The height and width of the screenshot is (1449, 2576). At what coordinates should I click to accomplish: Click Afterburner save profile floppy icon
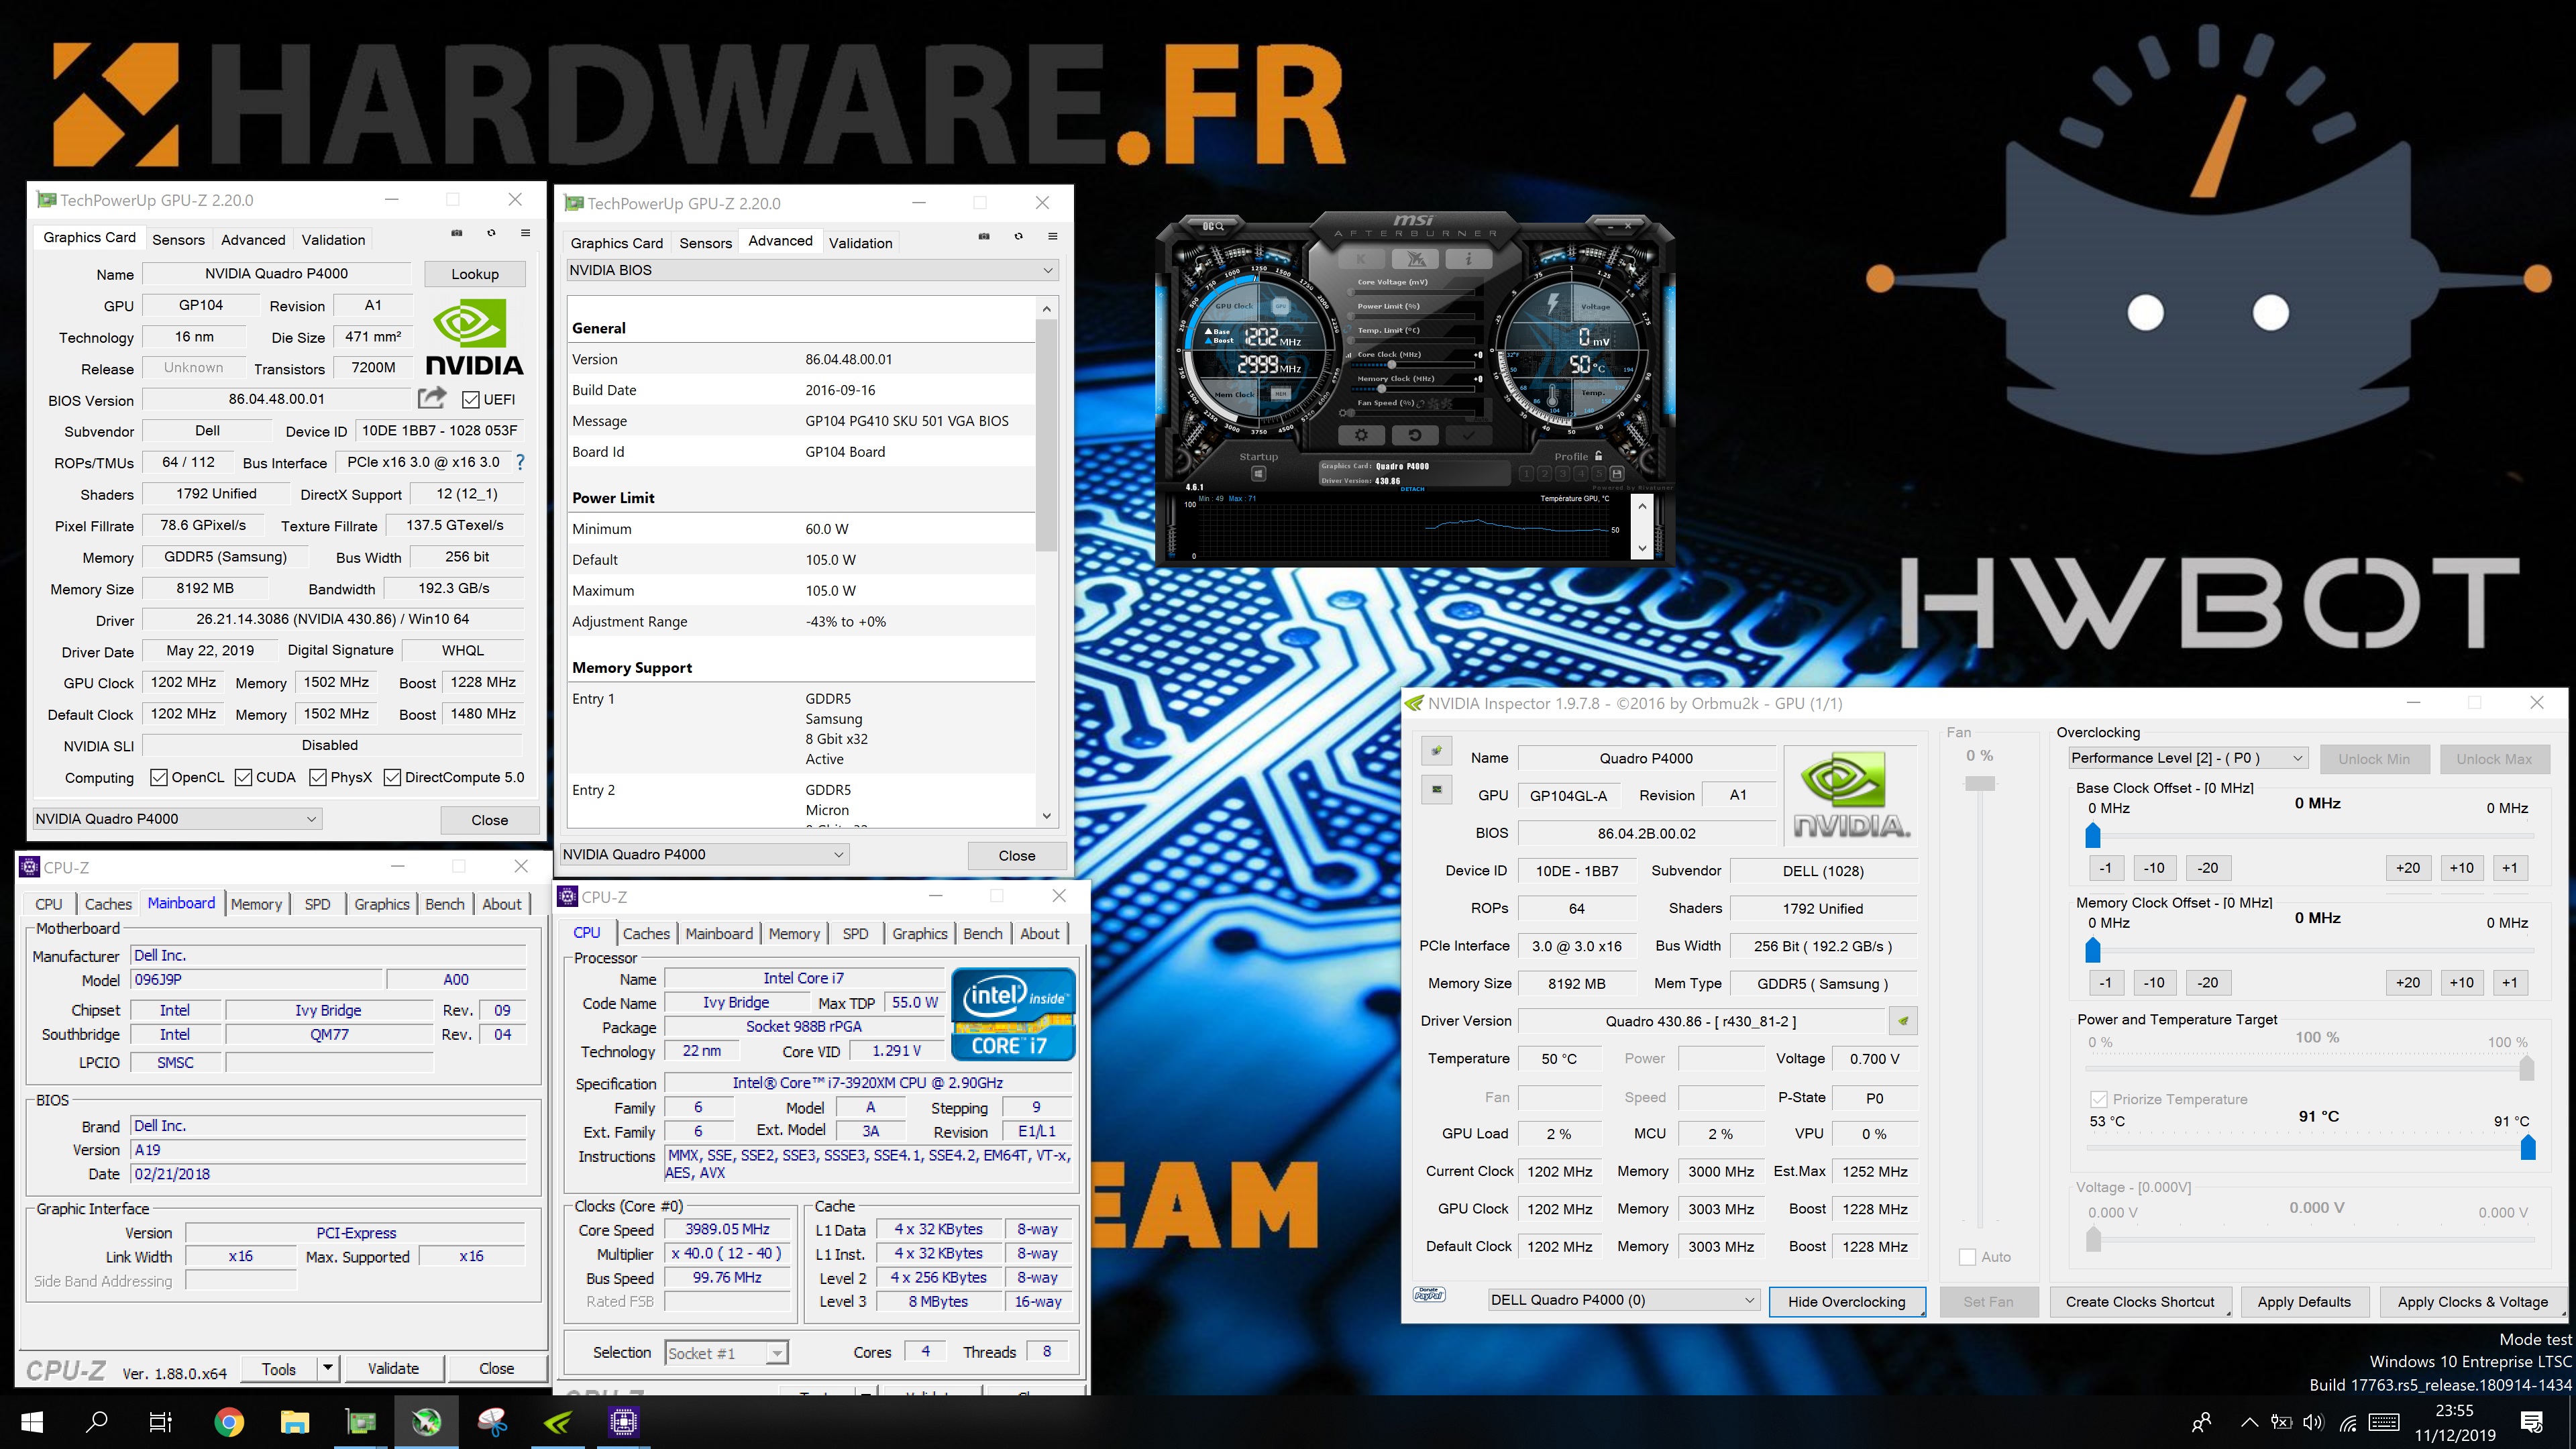click(1617, 474)
